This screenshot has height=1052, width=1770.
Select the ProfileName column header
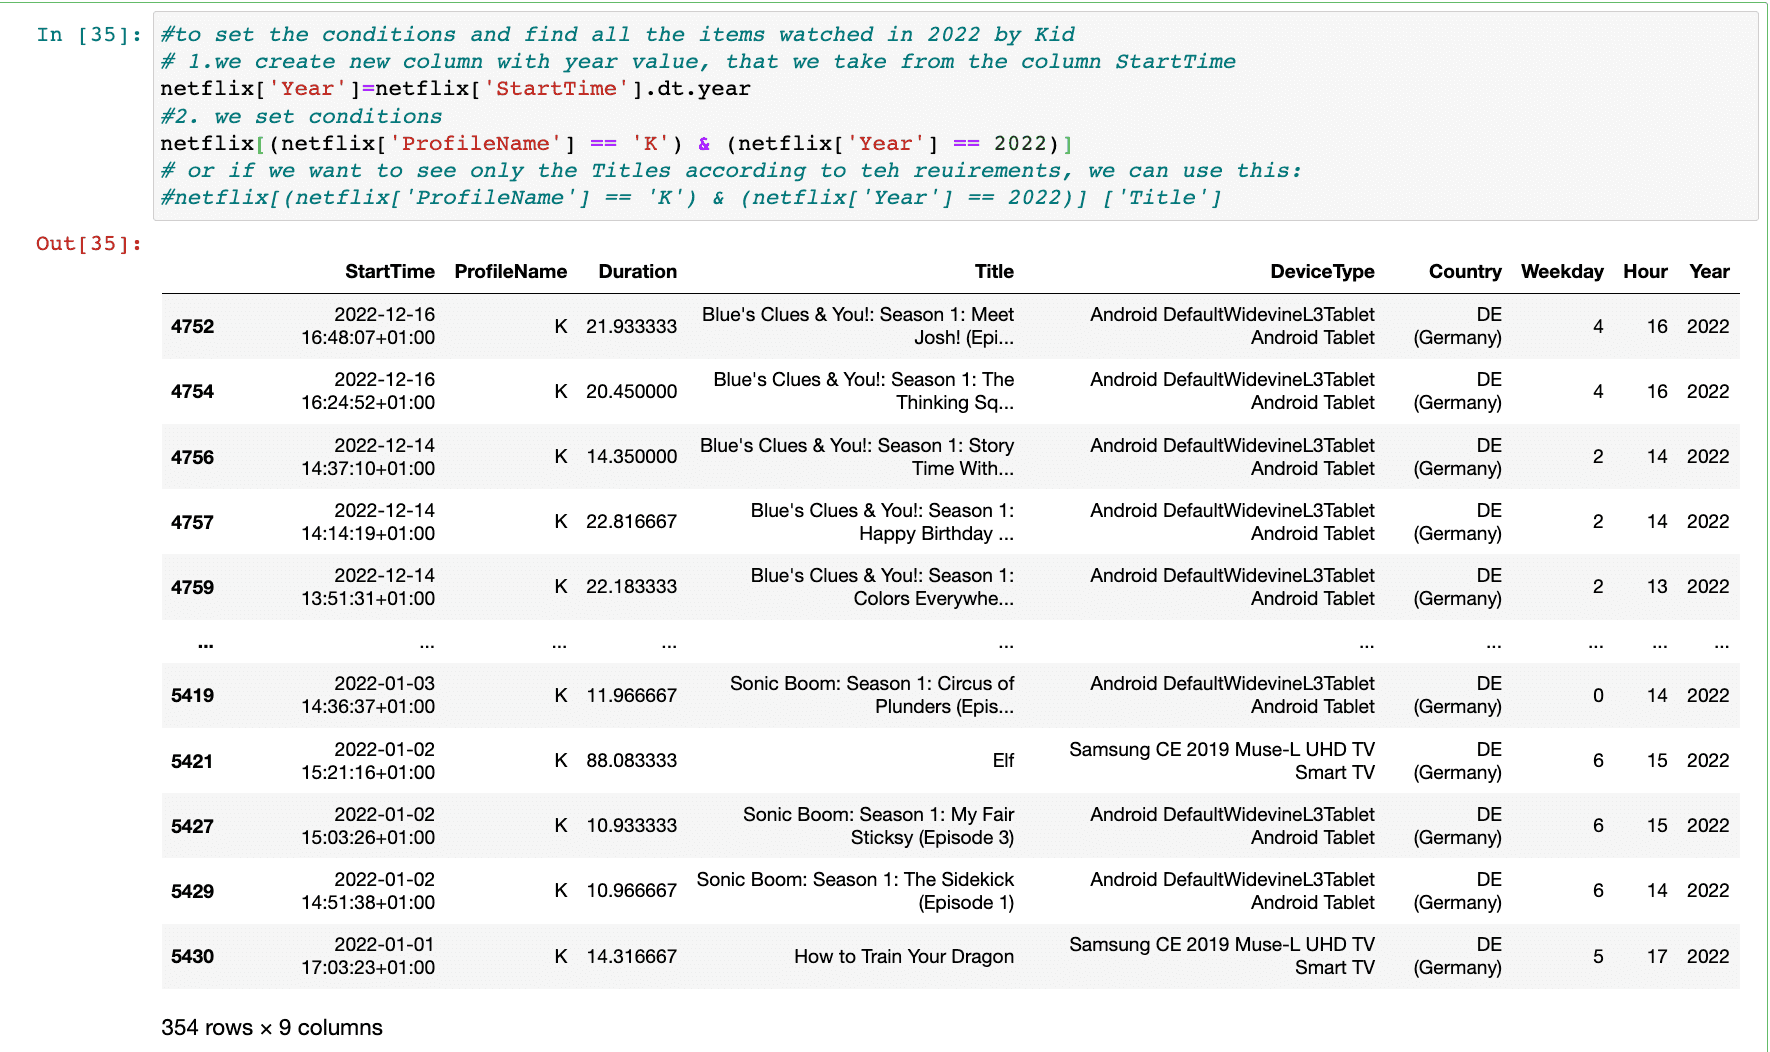coord(510,272)
